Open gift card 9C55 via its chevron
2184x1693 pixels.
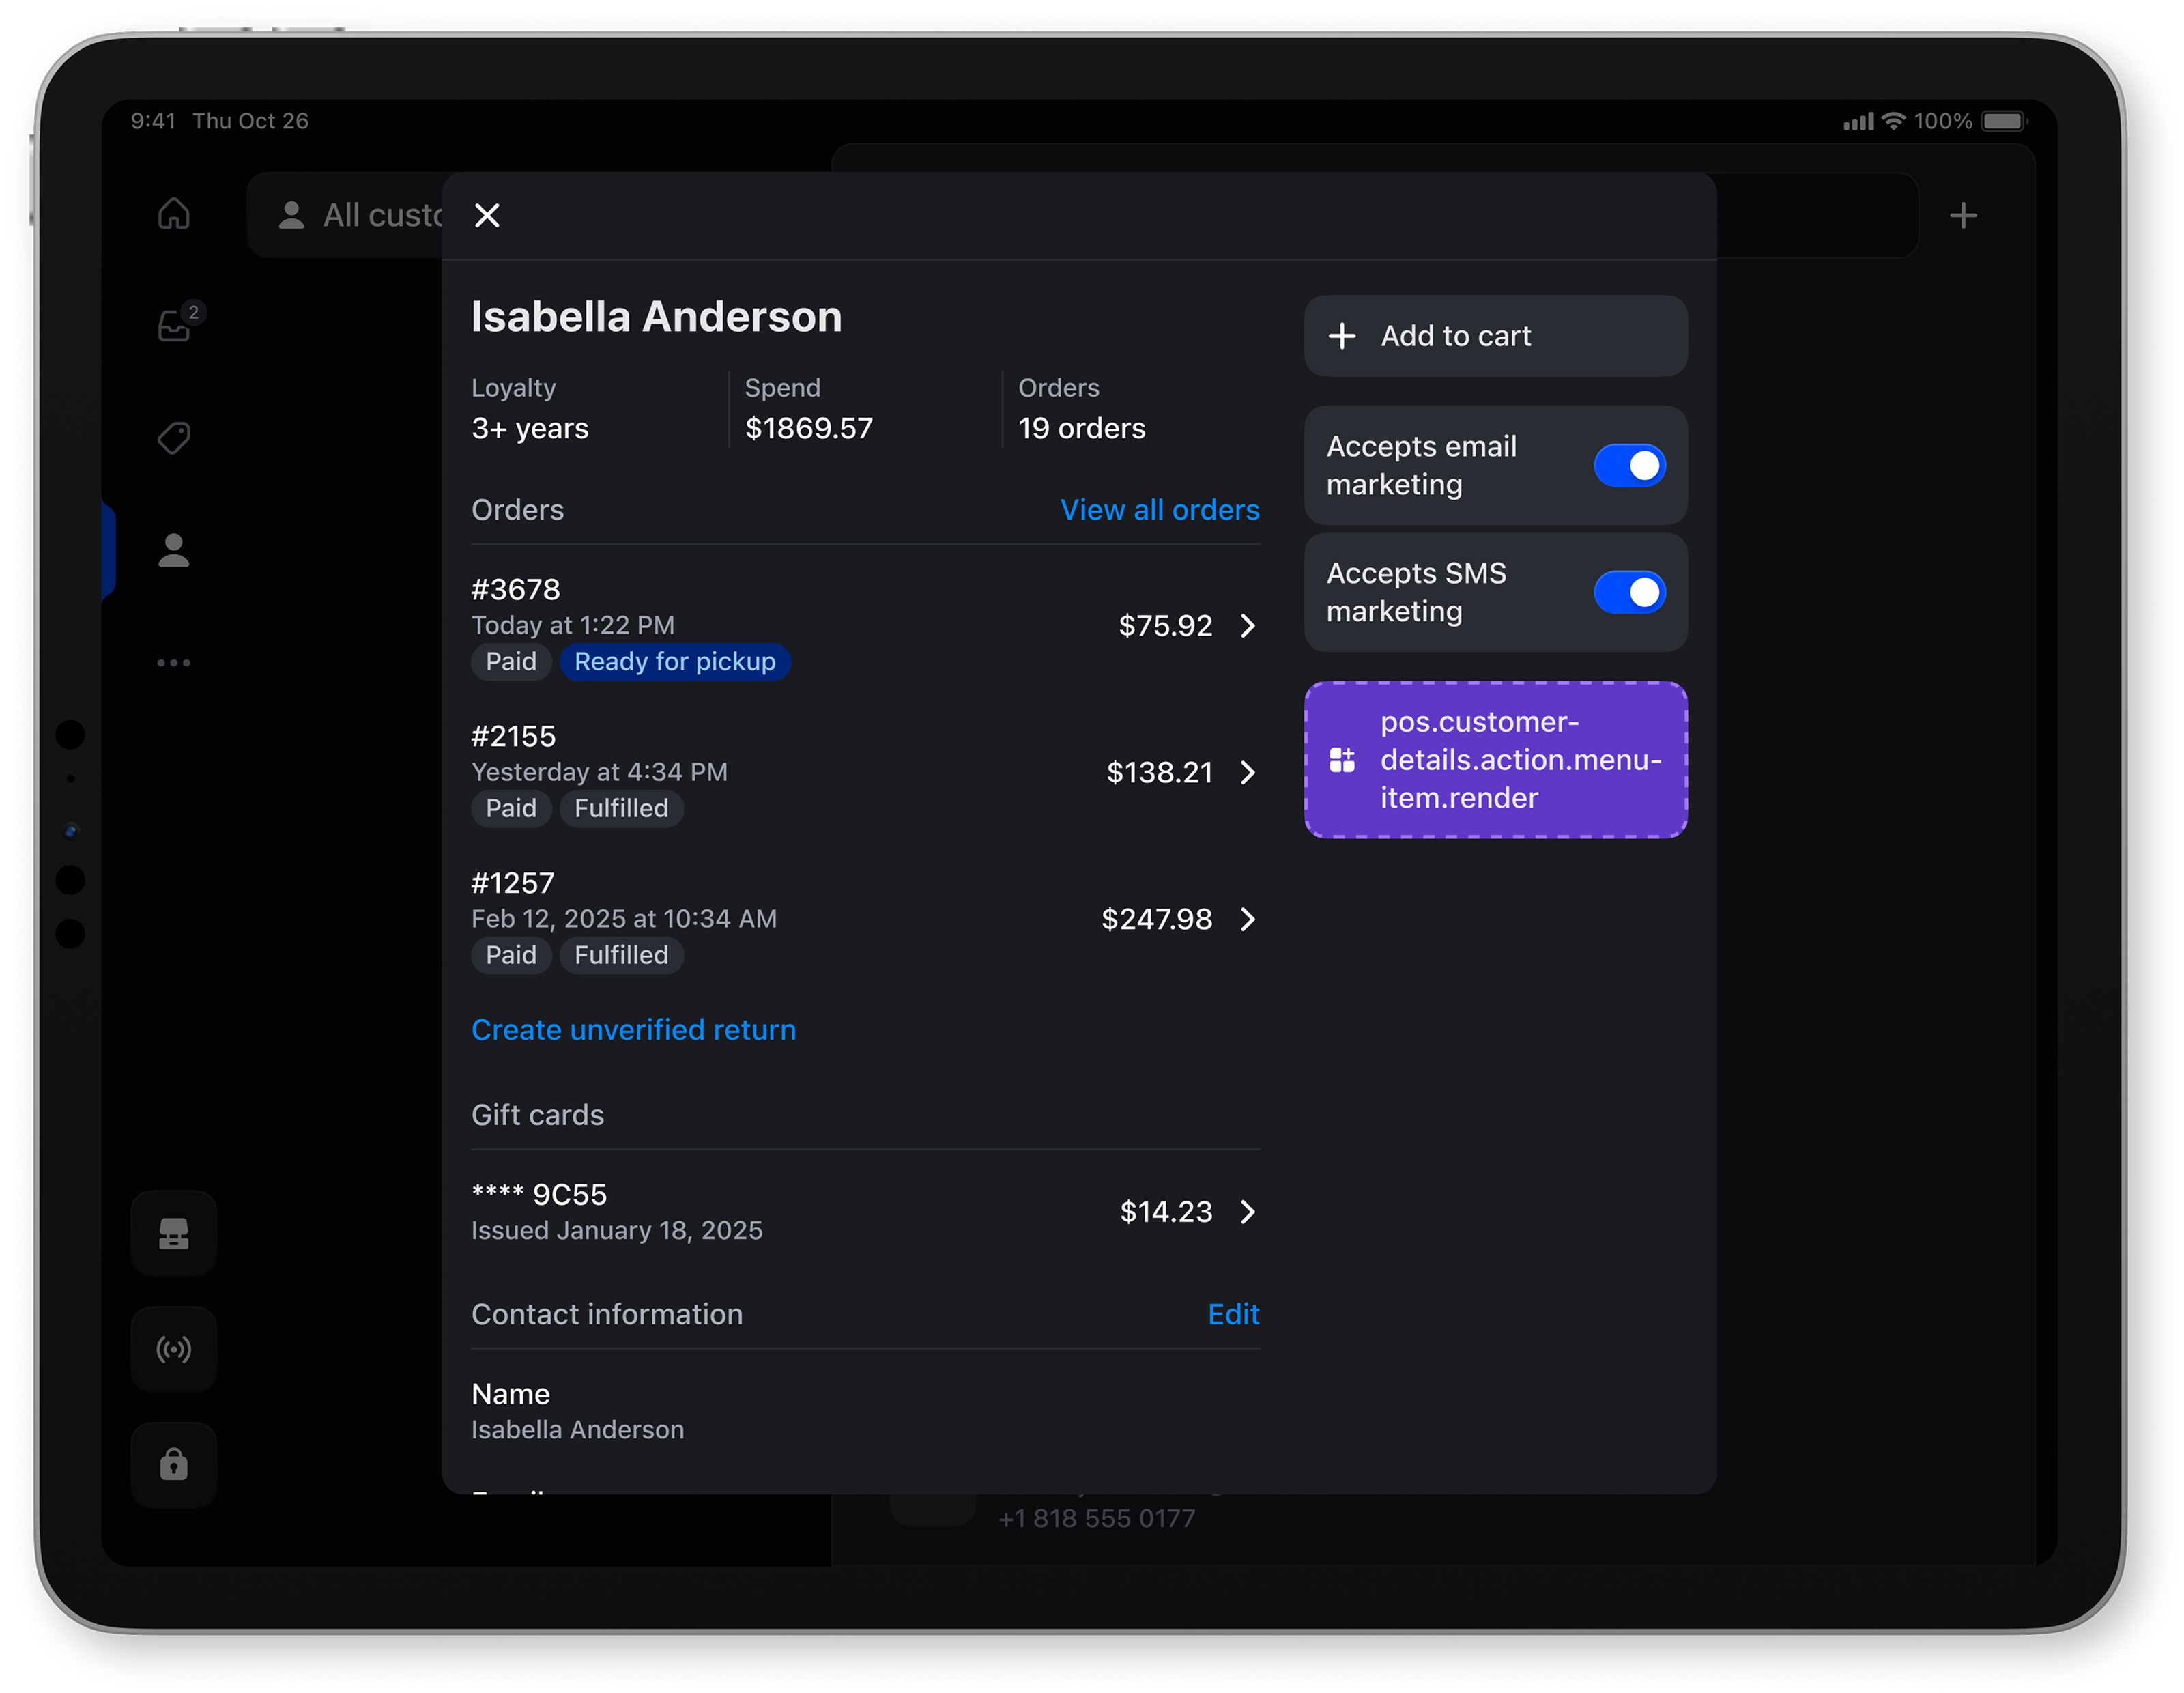tap(1247, 1212)
